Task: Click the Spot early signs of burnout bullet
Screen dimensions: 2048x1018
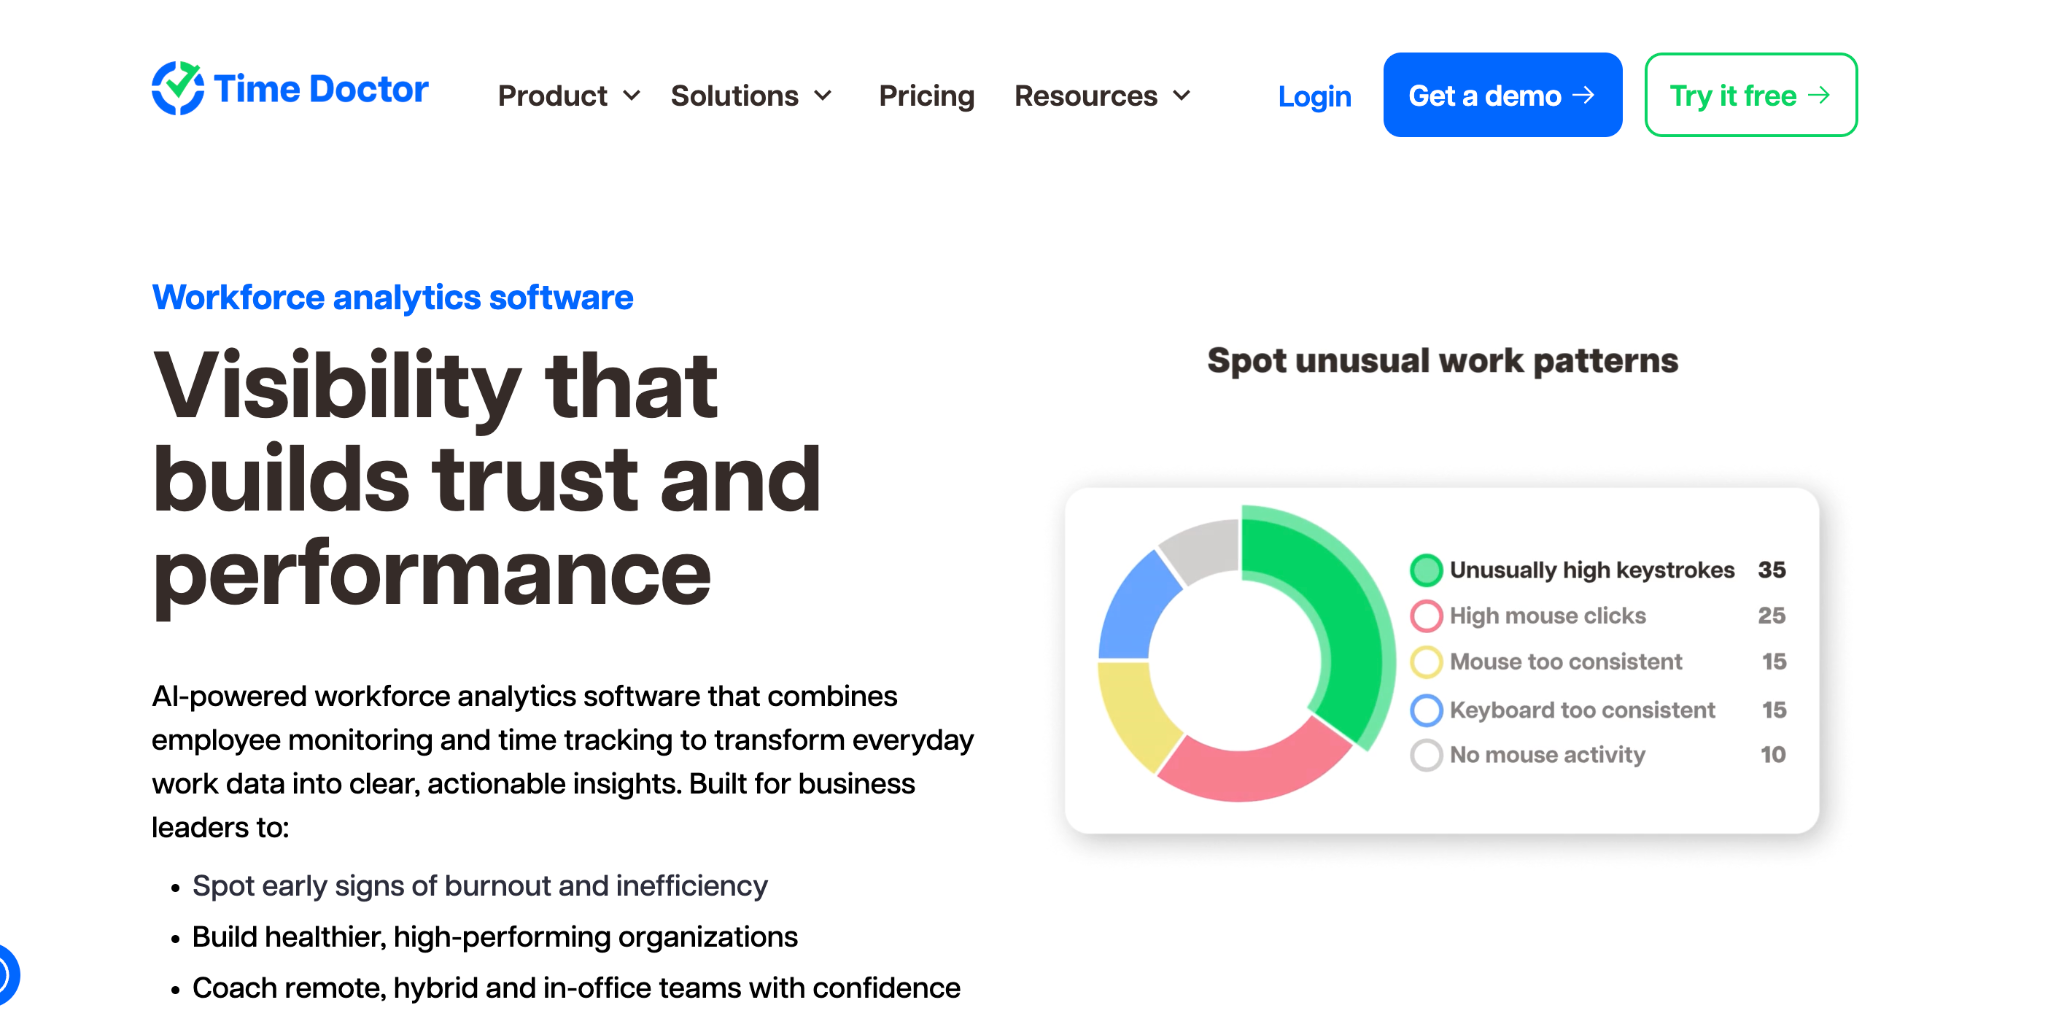Action: pyautogui.click(x=480, y=886)
